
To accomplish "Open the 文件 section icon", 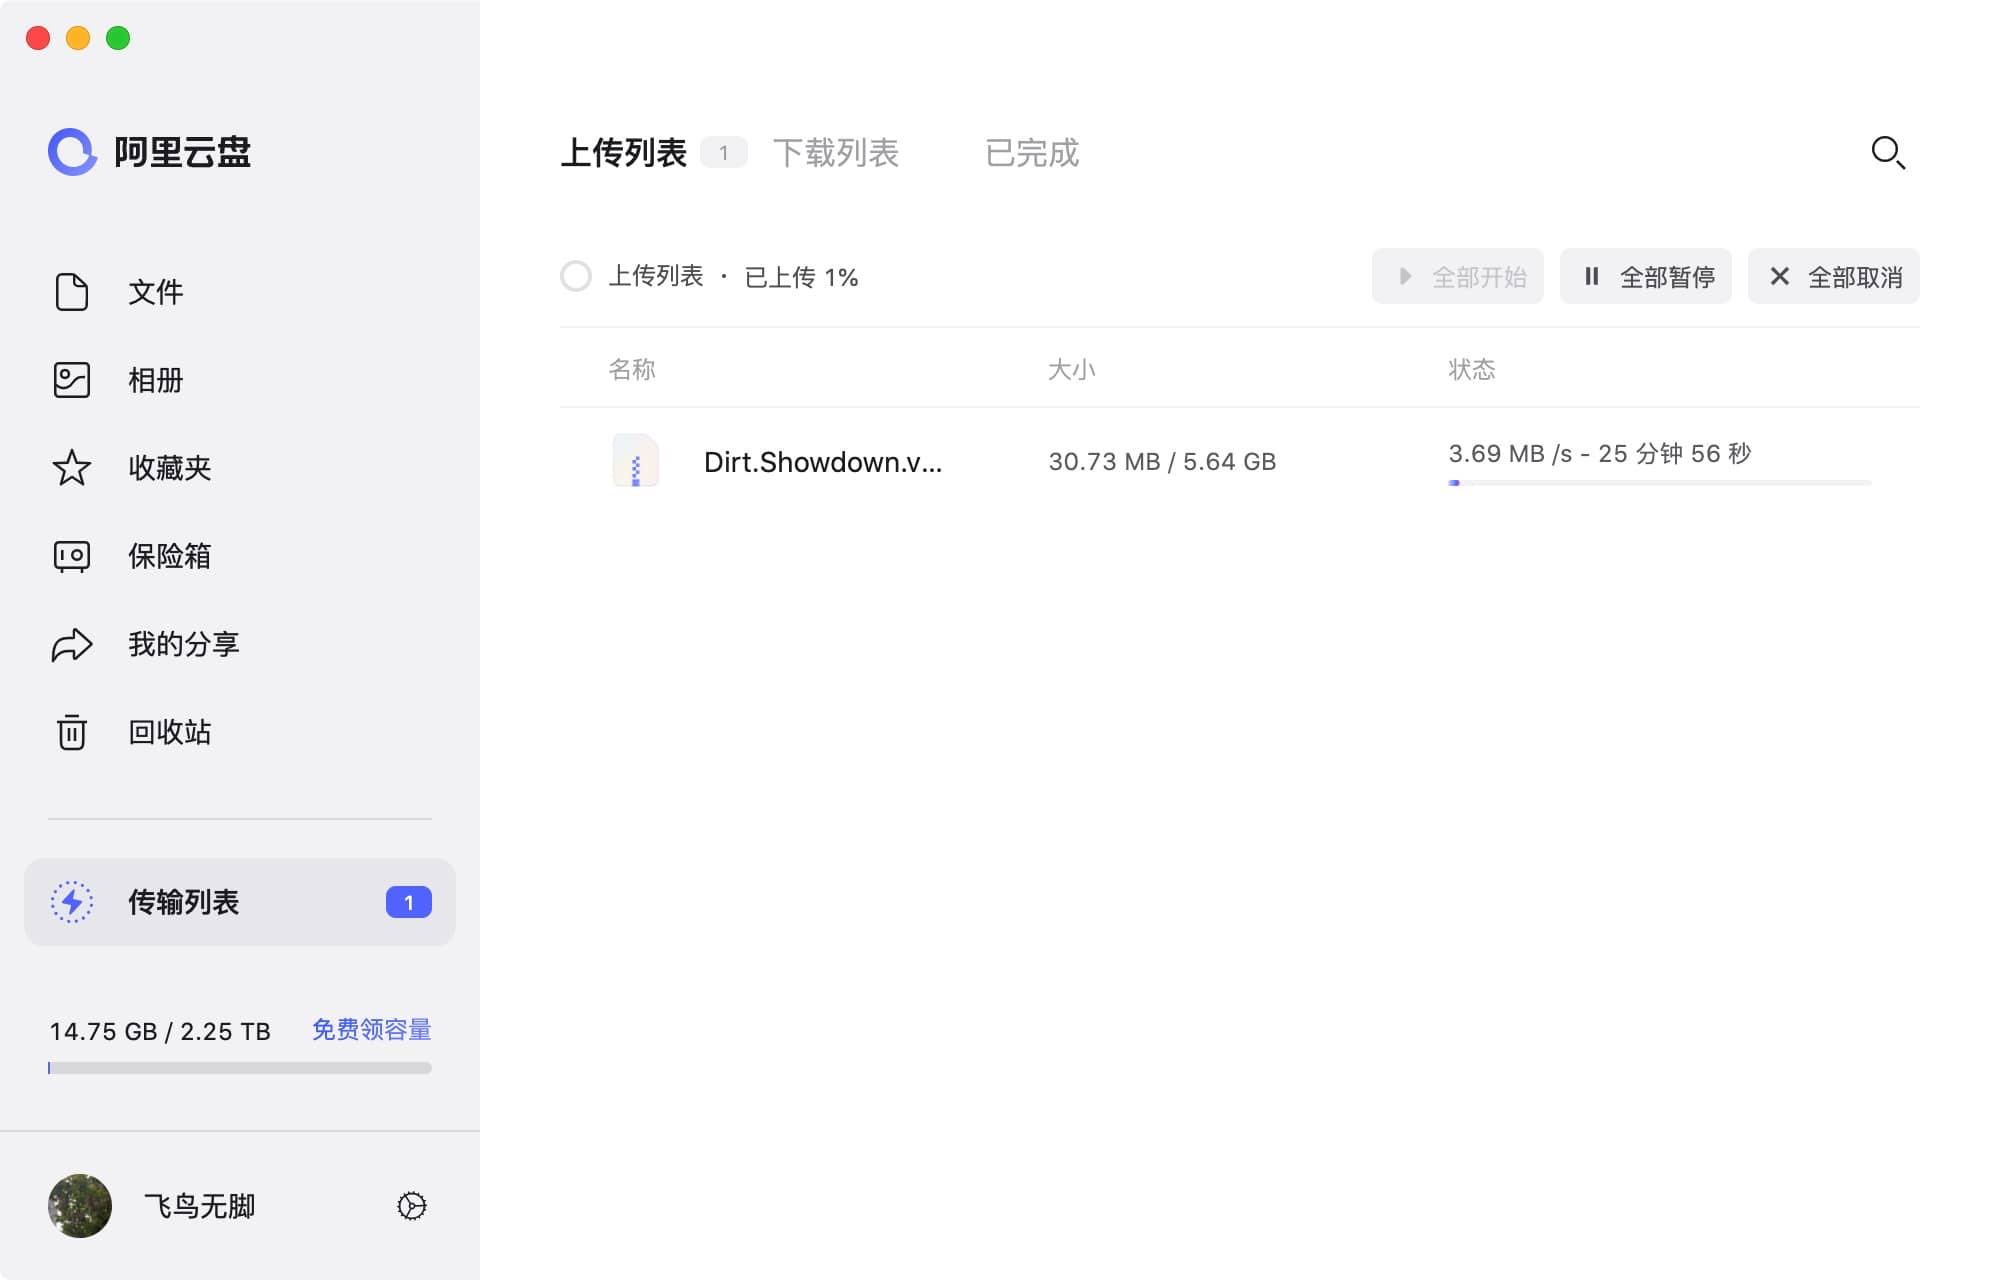I will point(72,292).
